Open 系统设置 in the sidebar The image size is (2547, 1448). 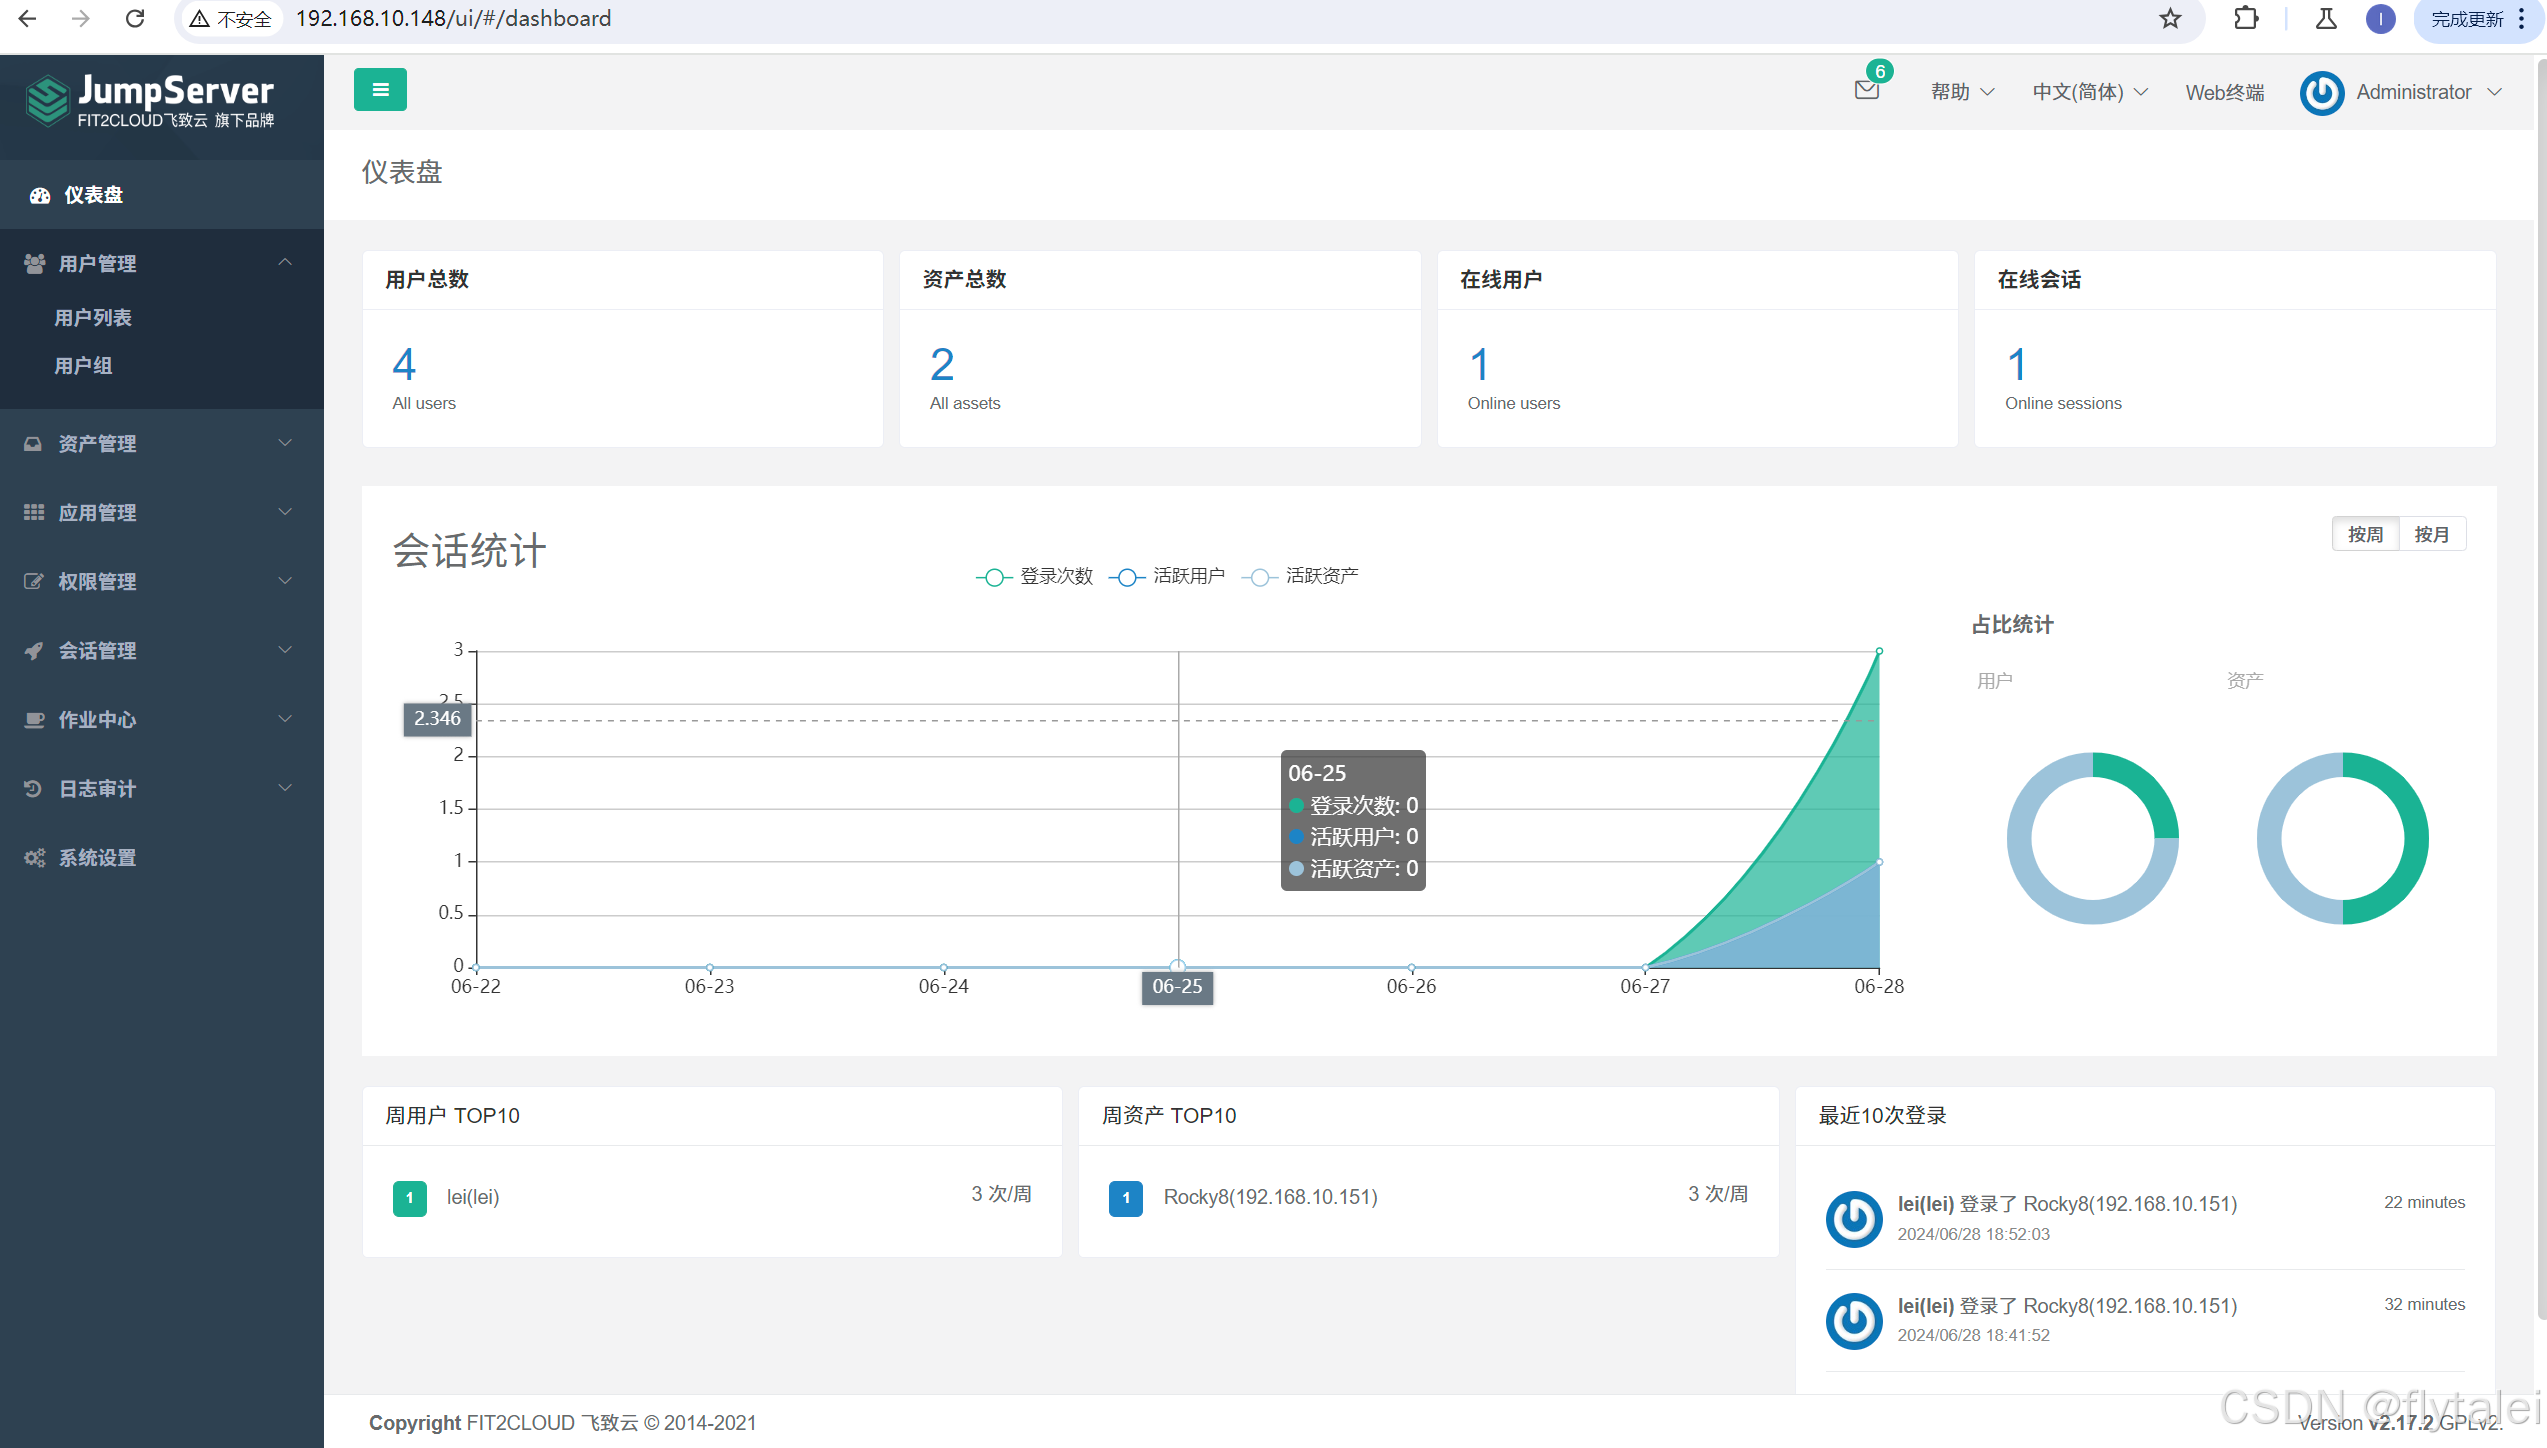(162, 857)
